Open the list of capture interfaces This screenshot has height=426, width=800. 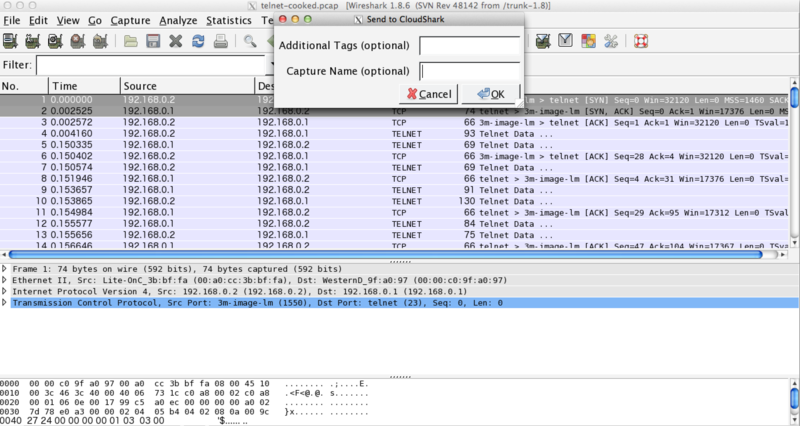tap(10, 41)
